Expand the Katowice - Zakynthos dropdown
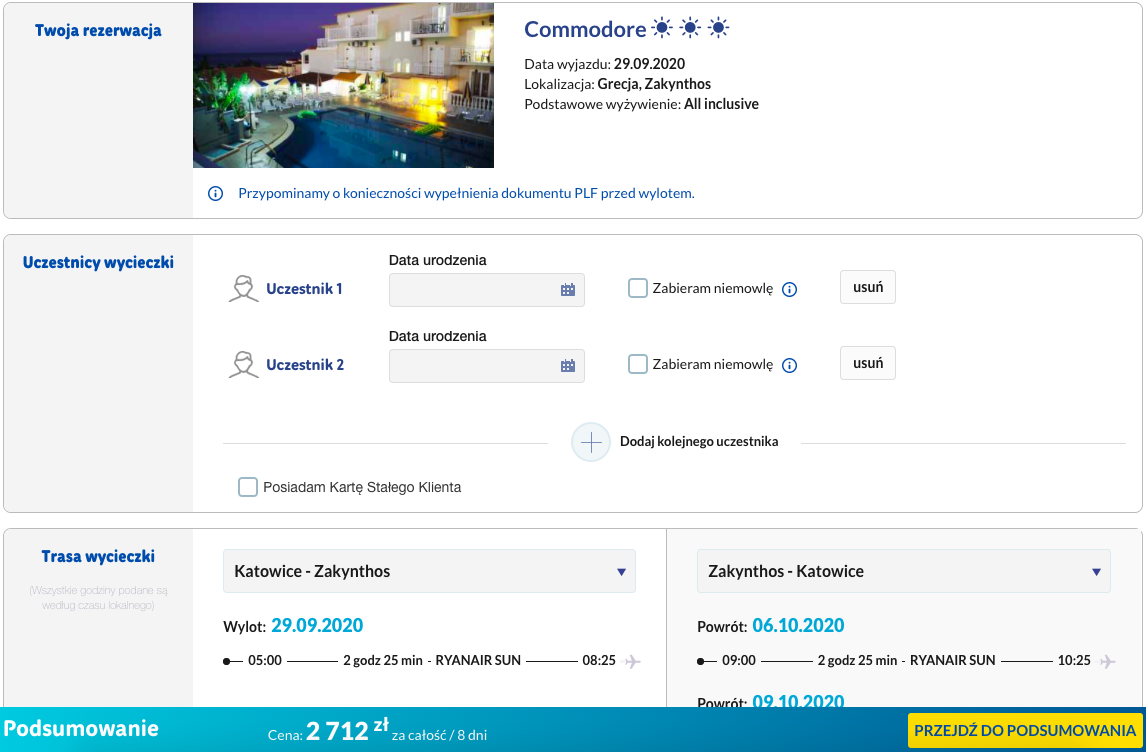This screenshot has height=752, width=1146. [429, 571]
